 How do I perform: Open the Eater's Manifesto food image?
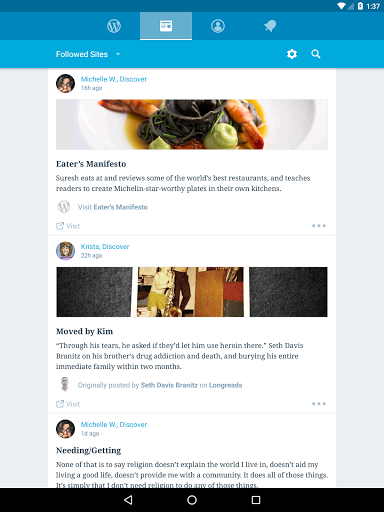click(x=192, y=125)
